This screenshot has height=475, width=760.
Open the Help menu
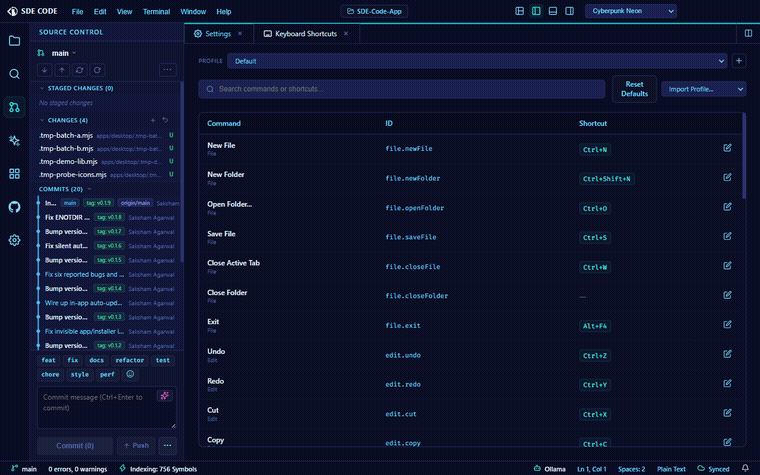point(223,12)
